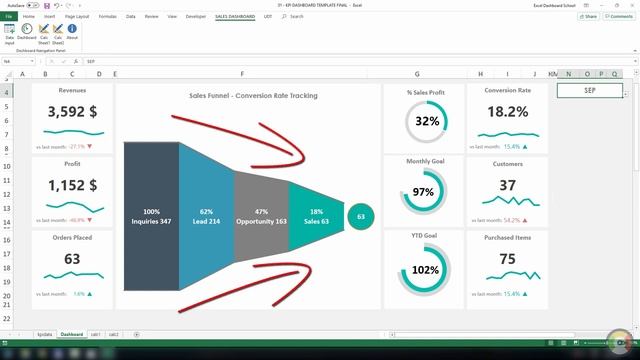Click the Name Box field

point(16,61)
